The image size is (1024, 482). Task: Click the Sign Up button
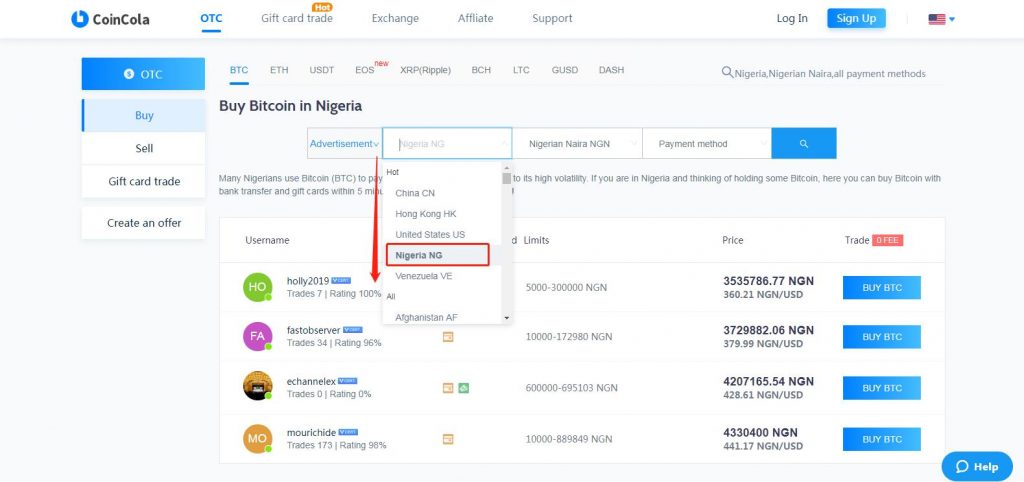click(856, 18)
